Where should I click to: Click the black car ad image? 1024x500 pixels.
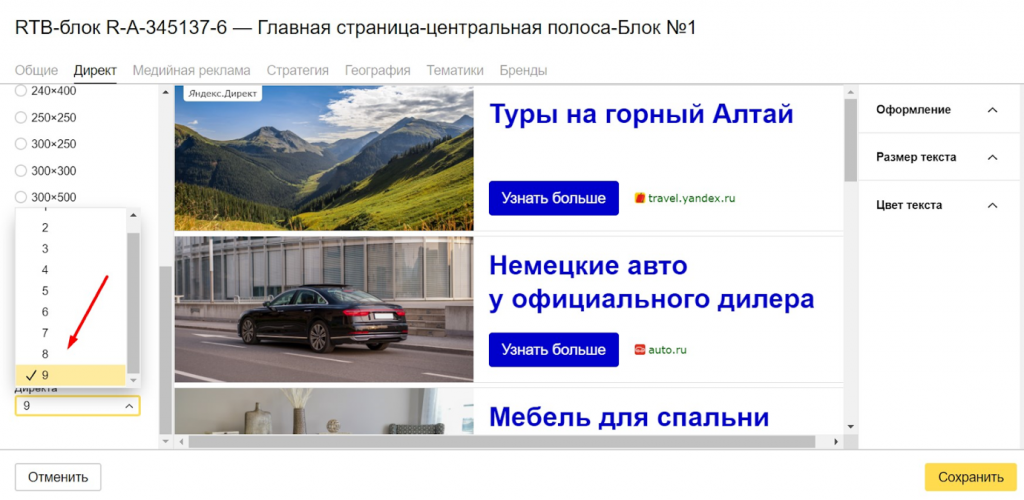pyautogui.click(x=324, y=309)
